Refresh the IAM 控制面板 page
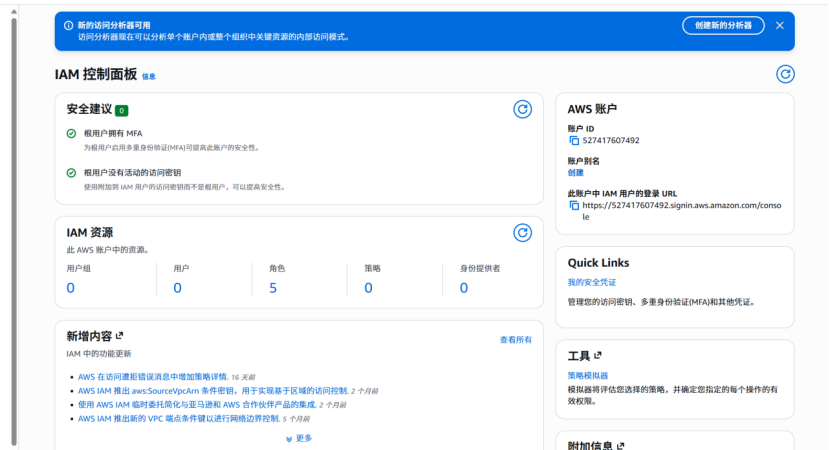 point(785,74)
